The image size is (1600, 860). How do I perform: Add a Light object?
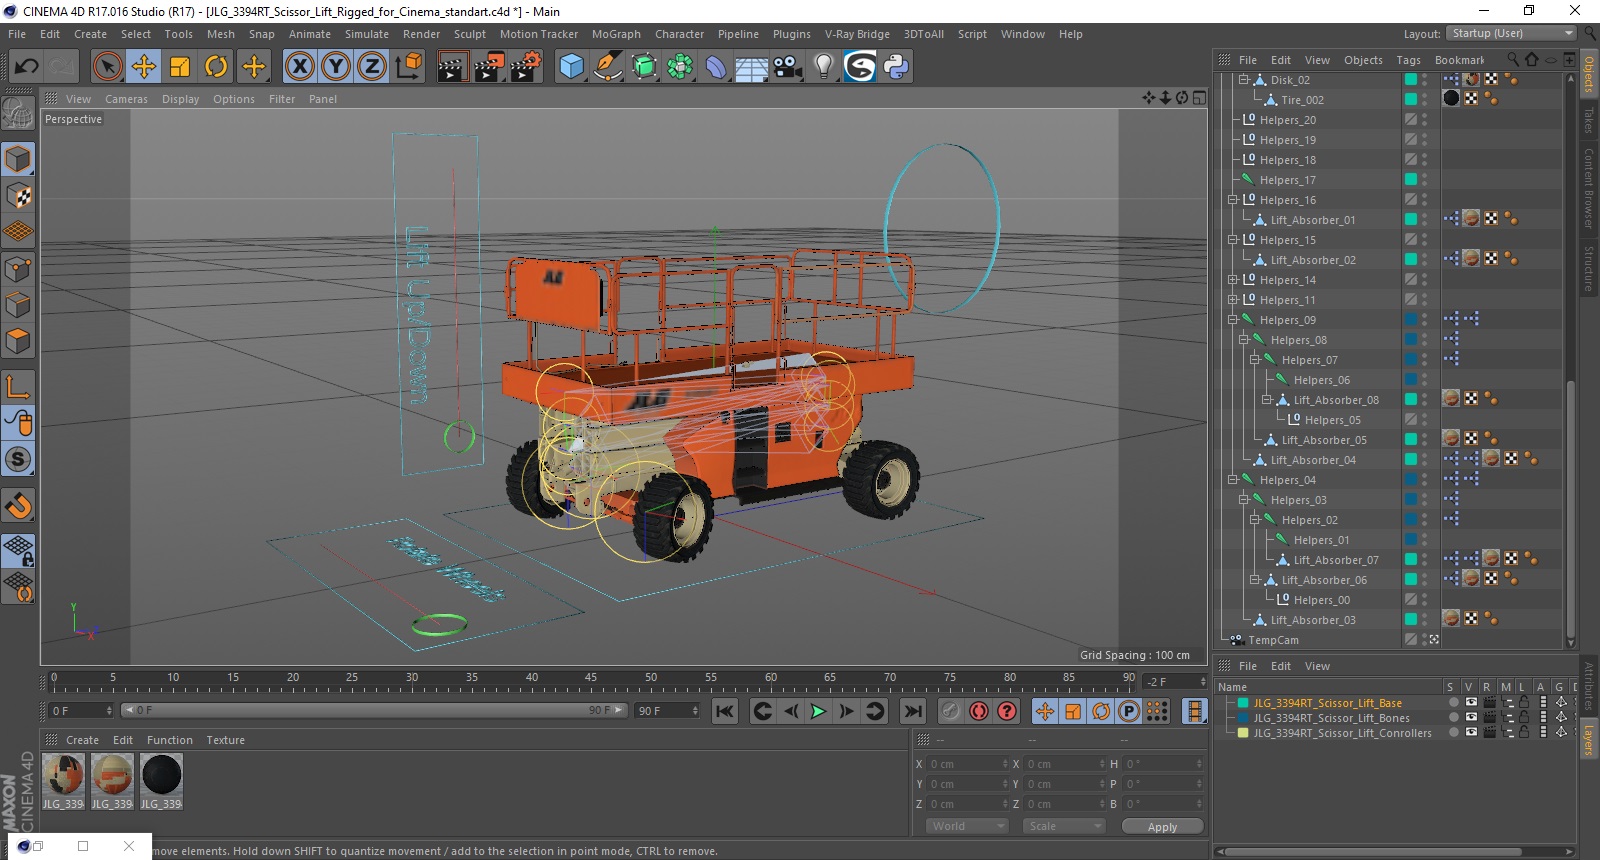[823, 67]
